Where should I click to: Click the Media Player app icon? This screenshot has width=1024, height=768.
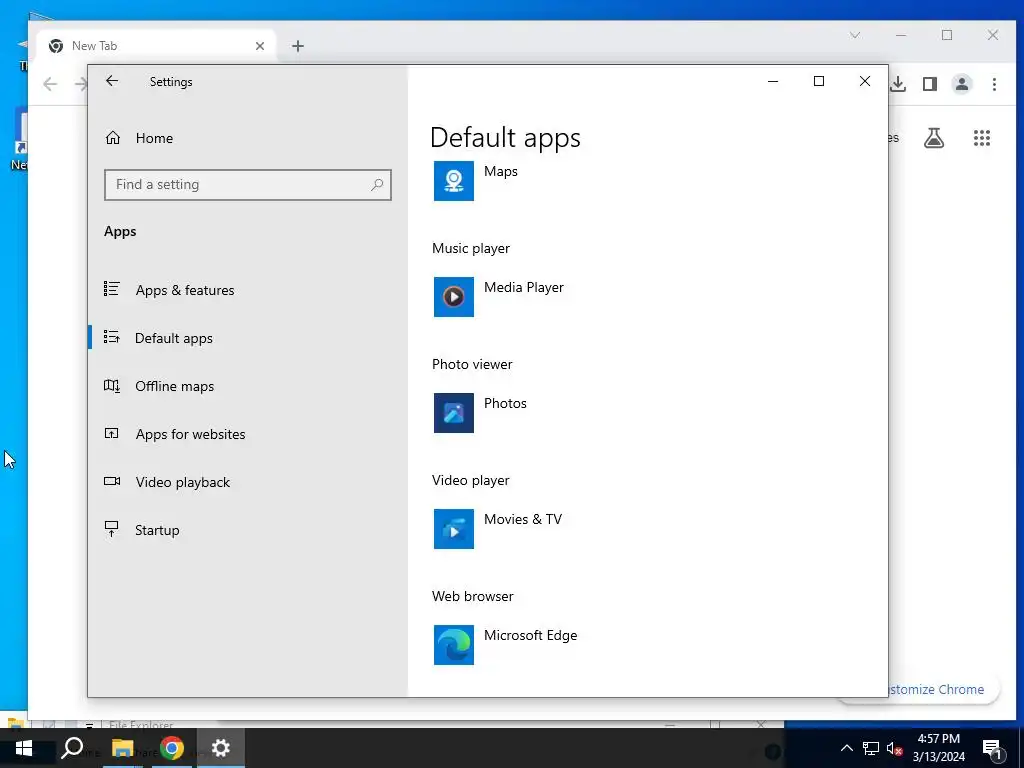pos(454,297)
